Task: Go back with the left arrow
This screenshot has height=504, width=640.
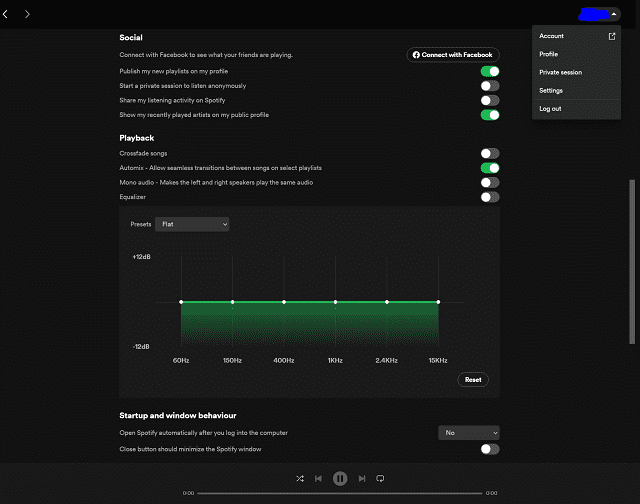Action: point(5,14)
